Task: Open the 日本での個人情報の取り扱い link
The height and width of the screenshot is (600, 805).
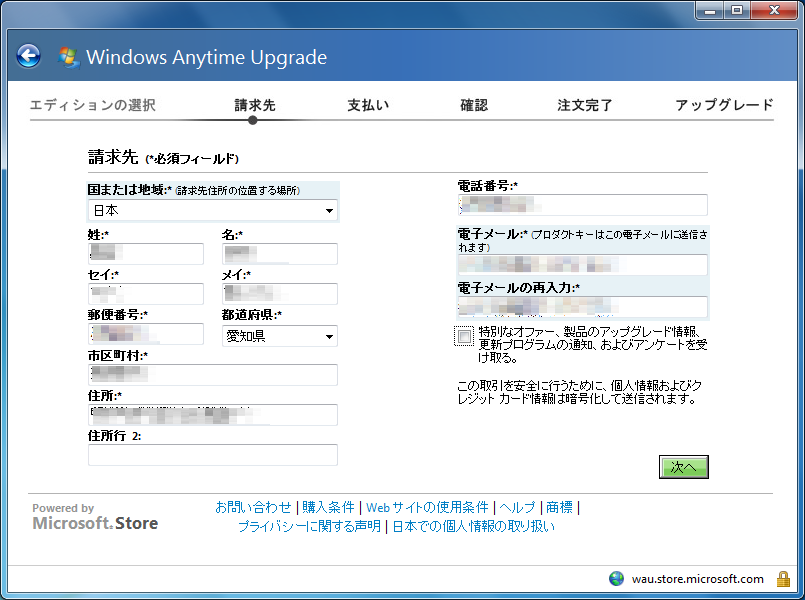Action: (472, 526)
